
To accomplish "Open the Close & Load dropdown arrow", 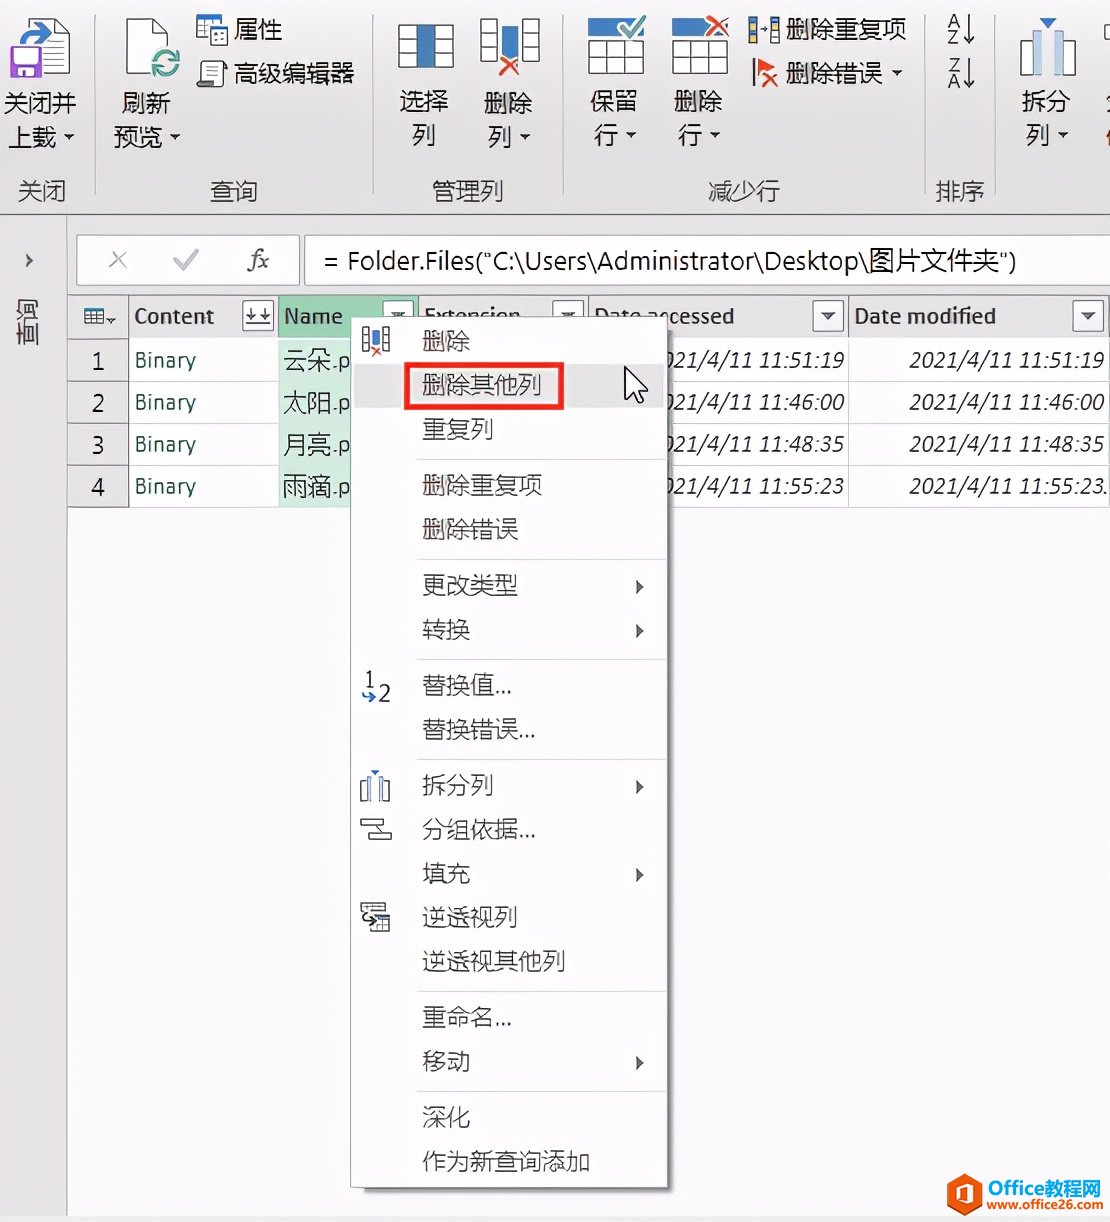I will pyautogui.click(x=69, y=137).
